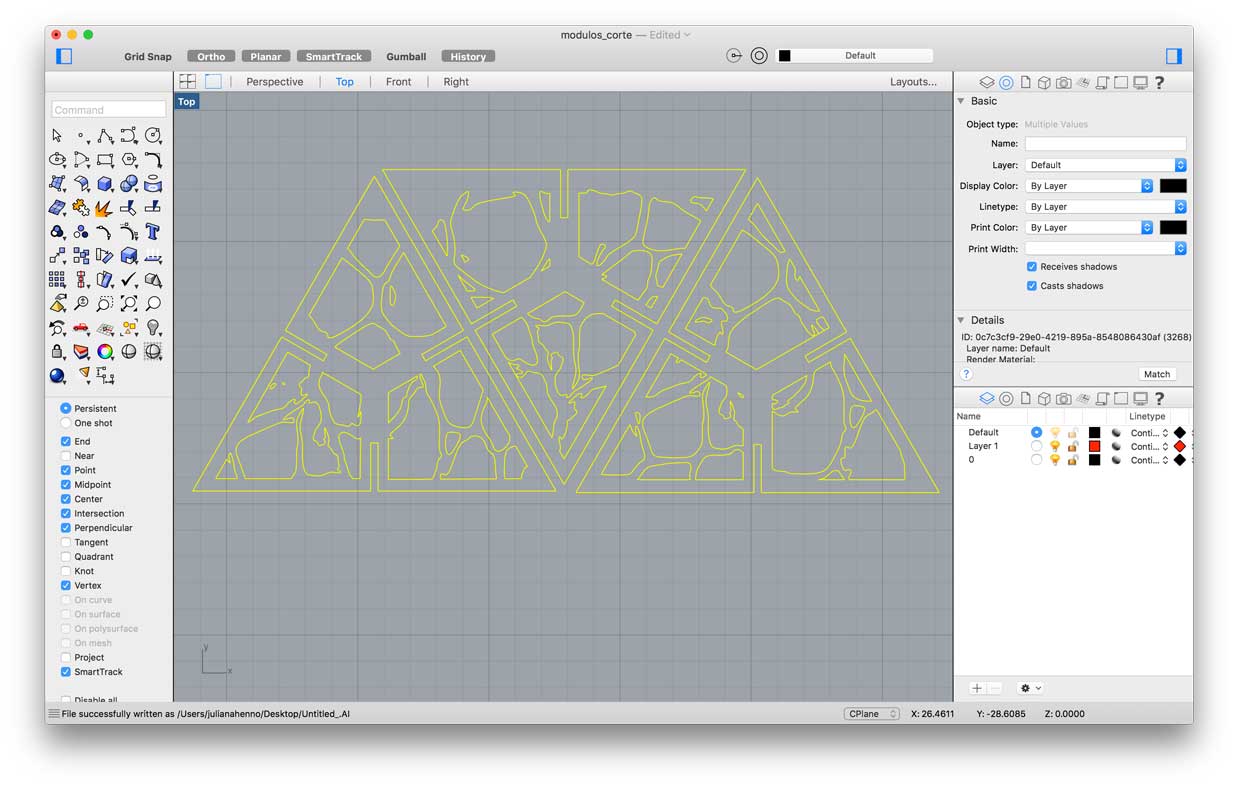Switch to the Perspective viewport tab

coord(275,82)
